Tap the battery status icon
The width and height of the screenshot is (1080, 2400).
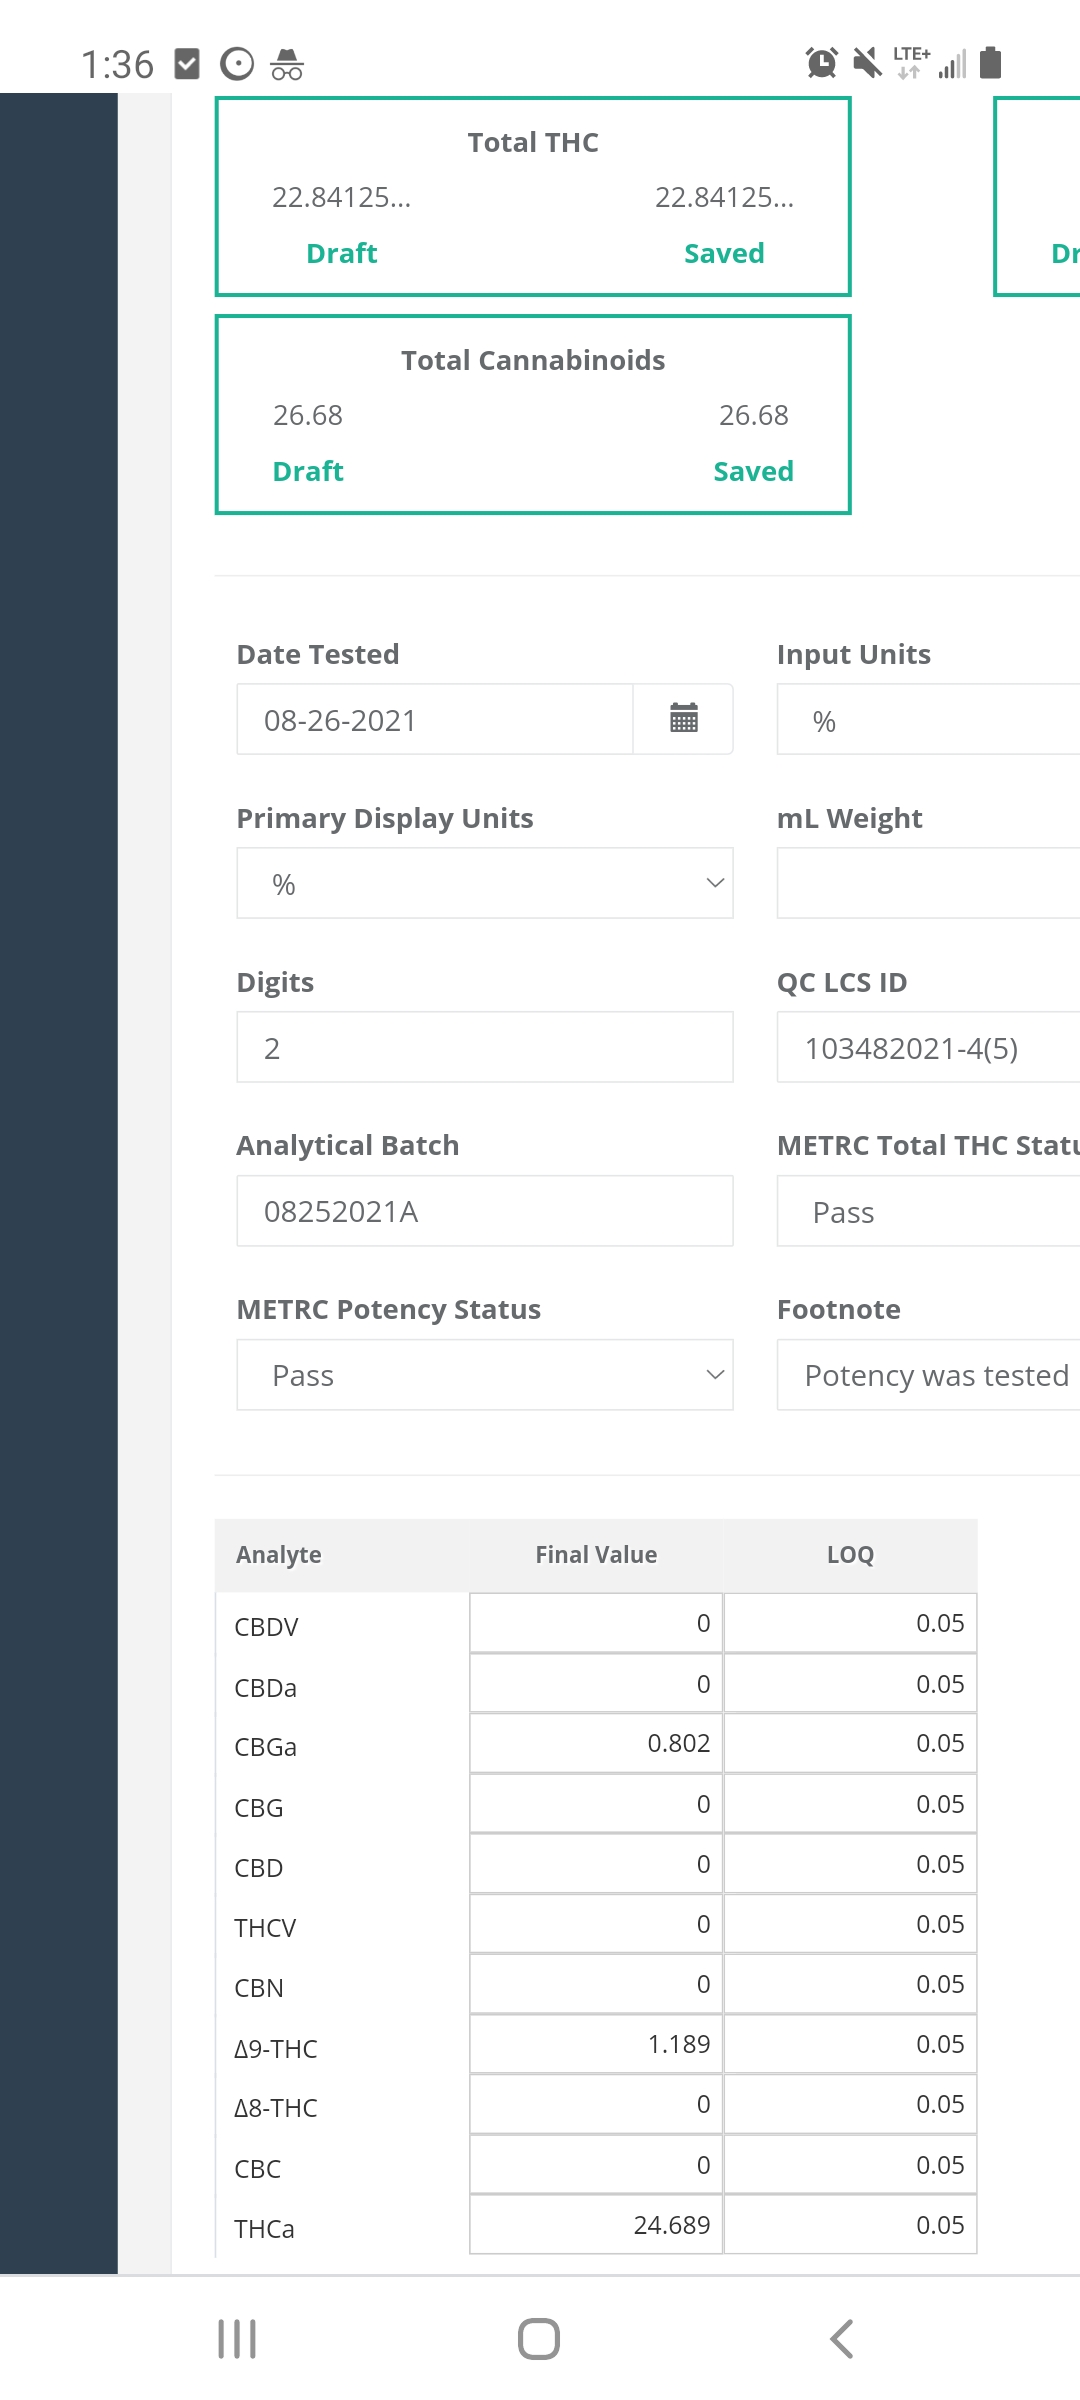991,63
